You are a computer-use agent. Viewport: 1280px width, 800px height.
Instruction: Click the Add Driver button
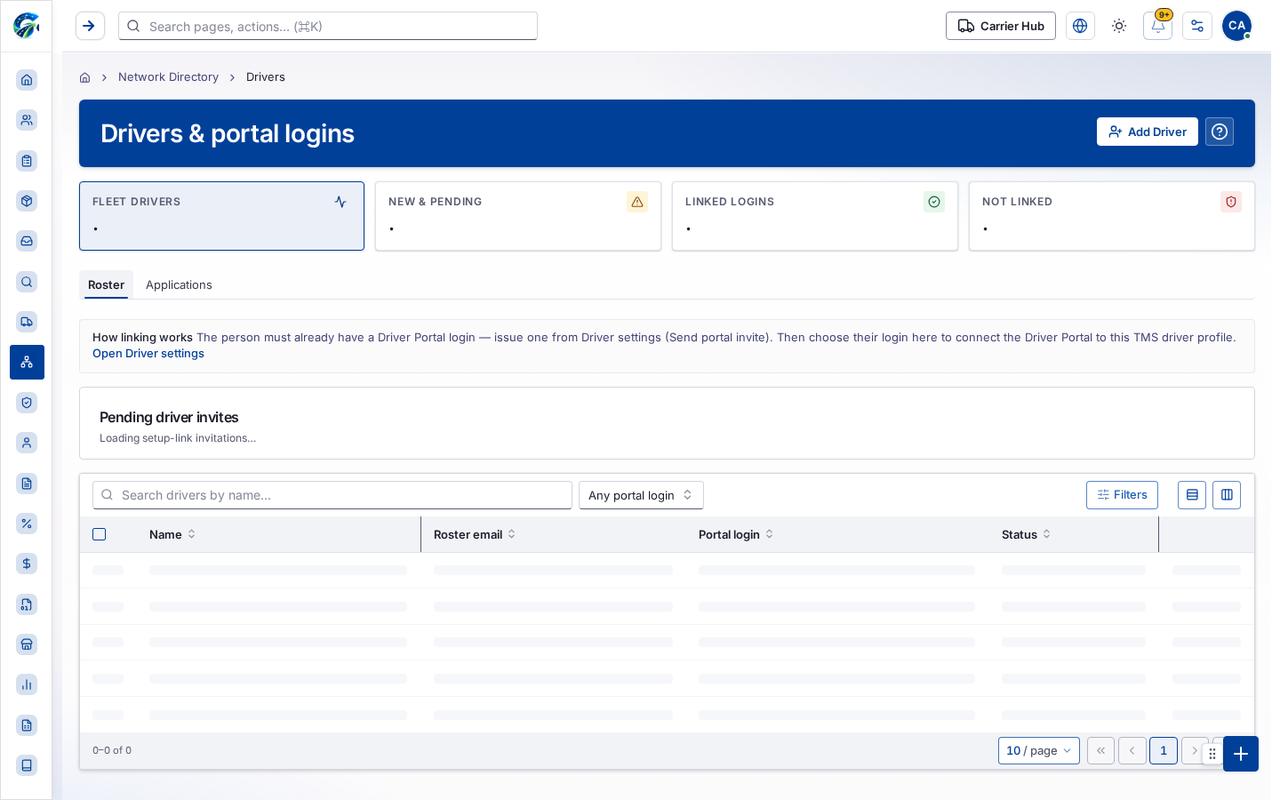coord(1147,132)
